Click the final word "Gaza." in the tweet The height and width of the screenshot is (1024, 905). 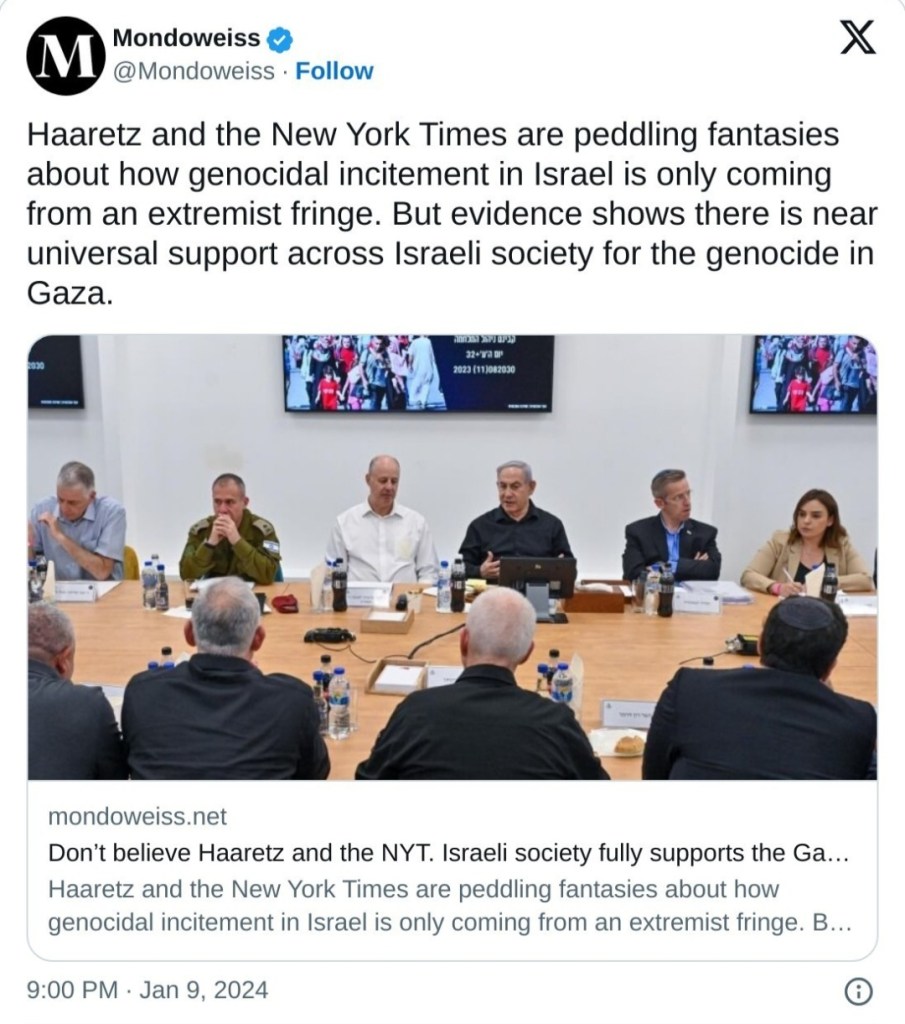click(x=70, y=294)
